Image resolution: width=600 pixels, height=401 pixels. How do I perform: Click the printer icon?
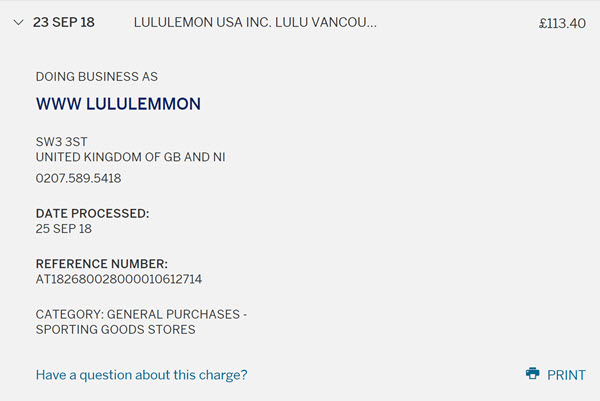532,373
